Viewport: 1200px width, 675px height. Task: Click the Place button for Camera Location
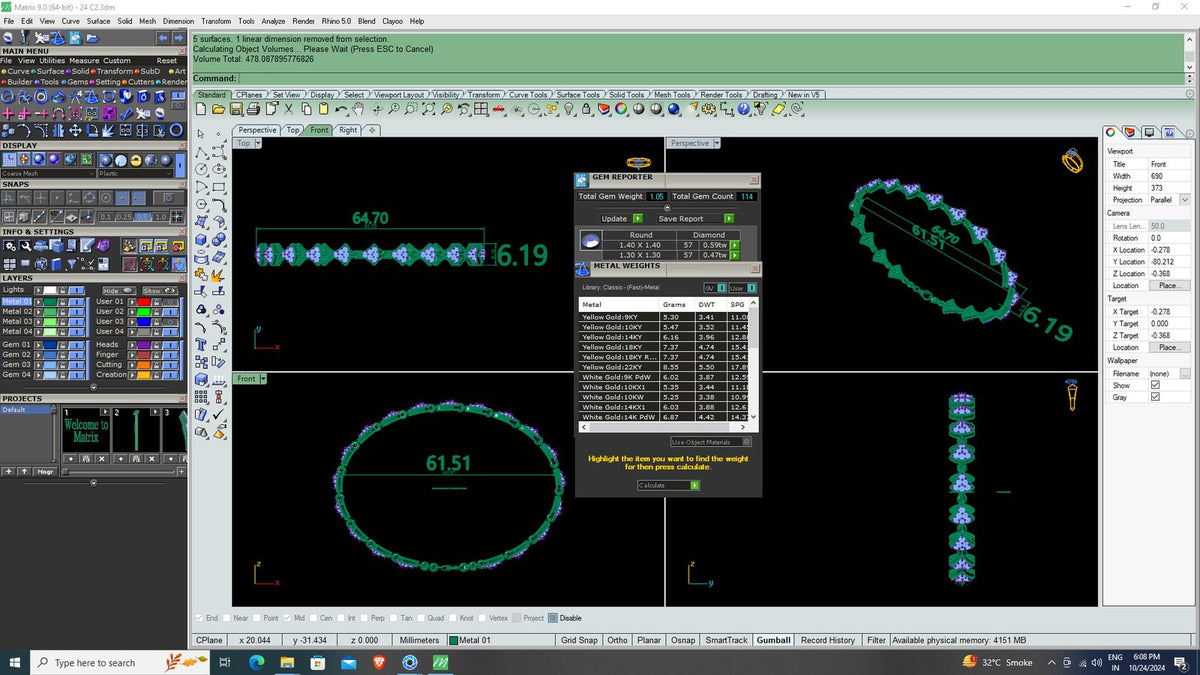pyautogui.click(x=1168, y=285)
